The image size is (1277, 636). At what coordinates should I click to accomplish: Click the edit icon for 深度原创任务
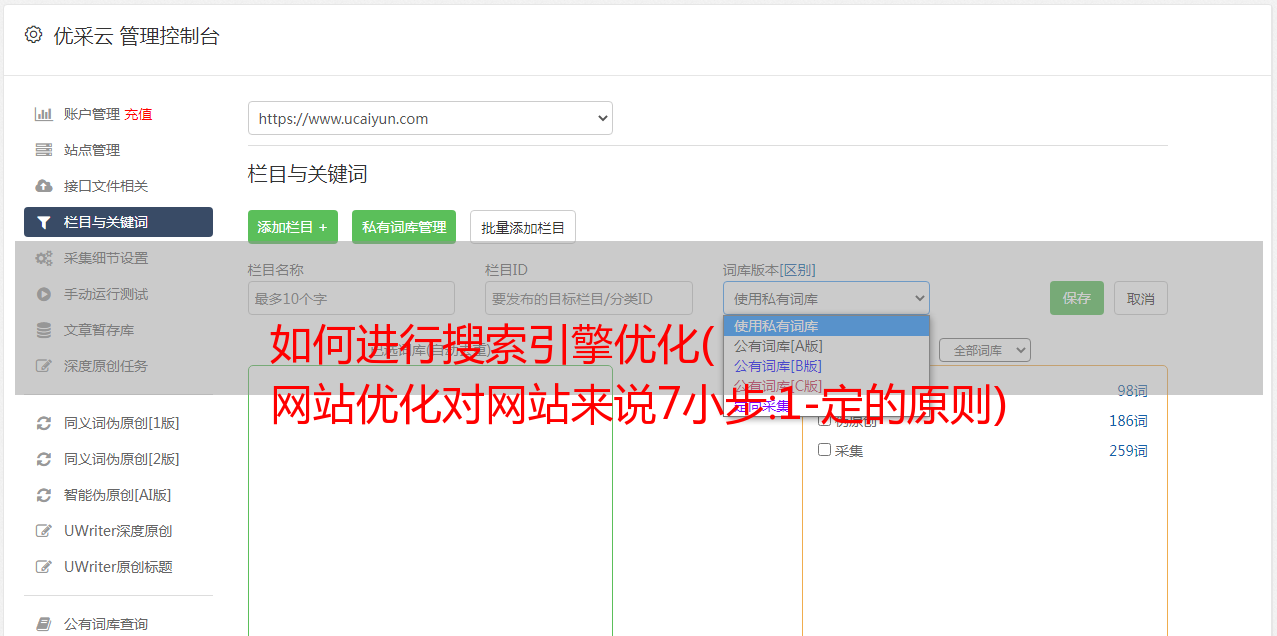click(43, 366)
